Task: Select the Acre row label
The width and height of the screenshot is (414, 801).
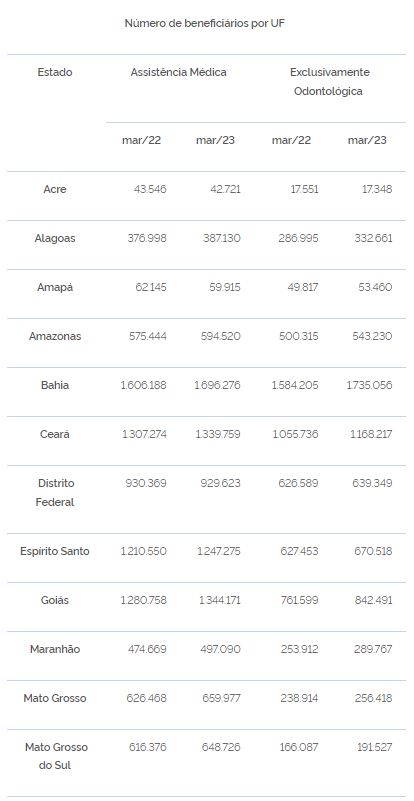Action: click(x=55, y=189)
